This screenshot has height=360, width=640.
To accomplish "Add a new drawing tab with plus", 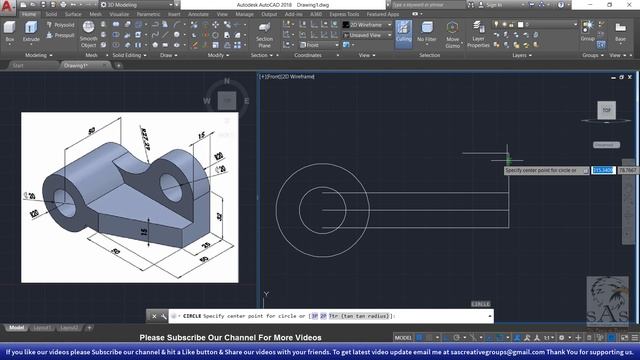I will tap(118, 65).
